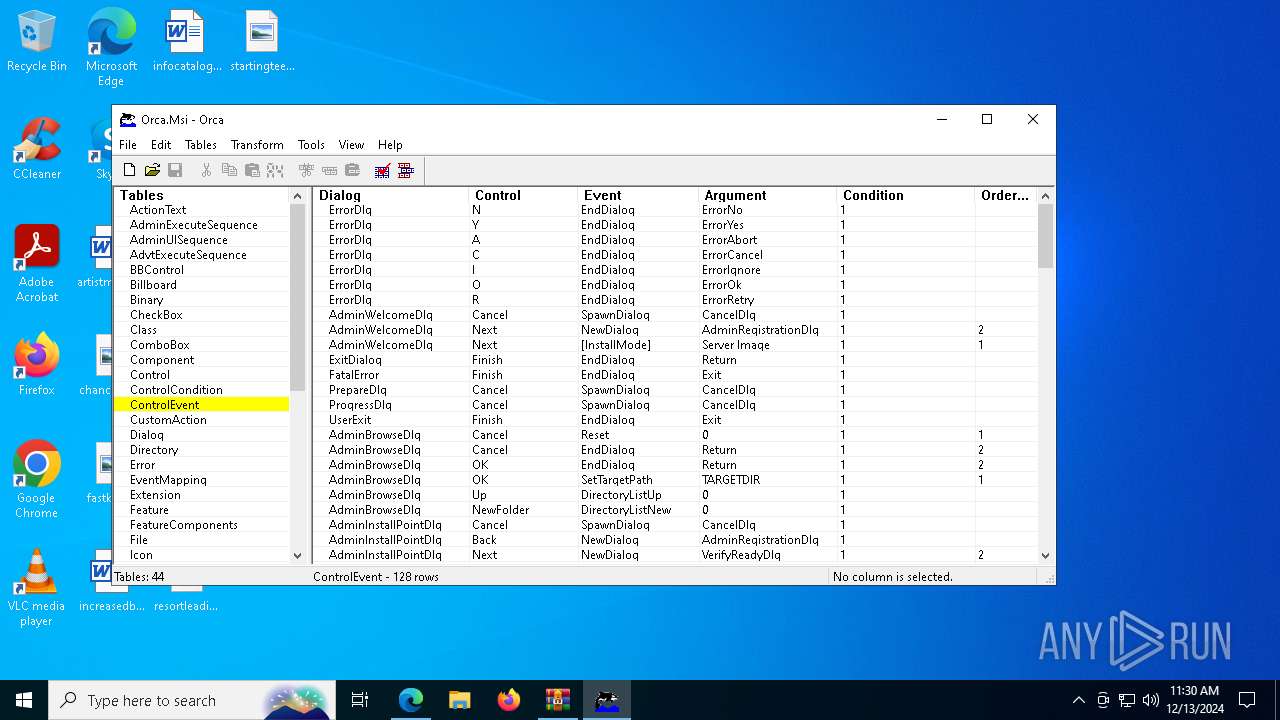This screenshot has height=720, width=1280.
Task: Click the Cut Row toolbar icon
Action: click(306, 171)
